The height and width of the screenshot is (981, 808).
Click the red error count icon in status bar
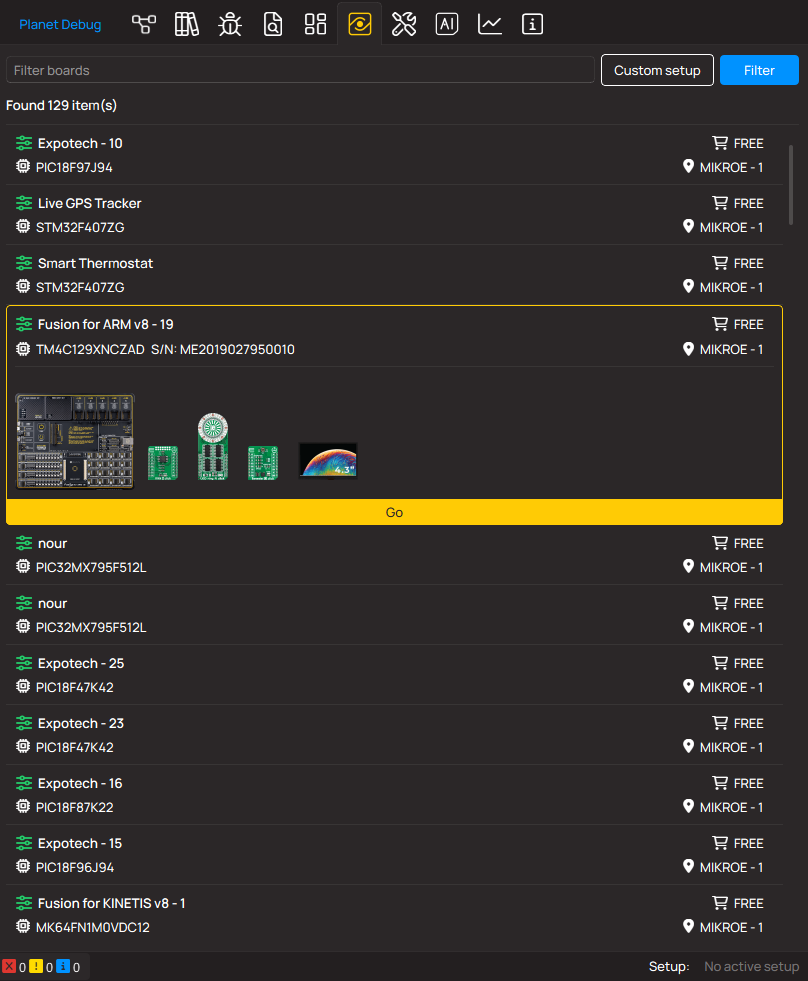tap(9, 967)
